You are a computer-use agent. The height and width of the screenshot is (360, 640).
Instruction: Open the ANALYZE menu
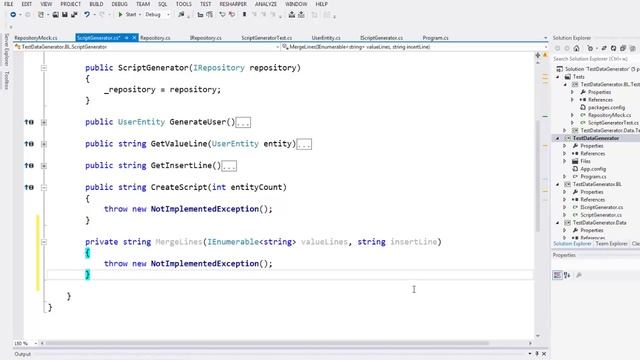coord(266,4)
